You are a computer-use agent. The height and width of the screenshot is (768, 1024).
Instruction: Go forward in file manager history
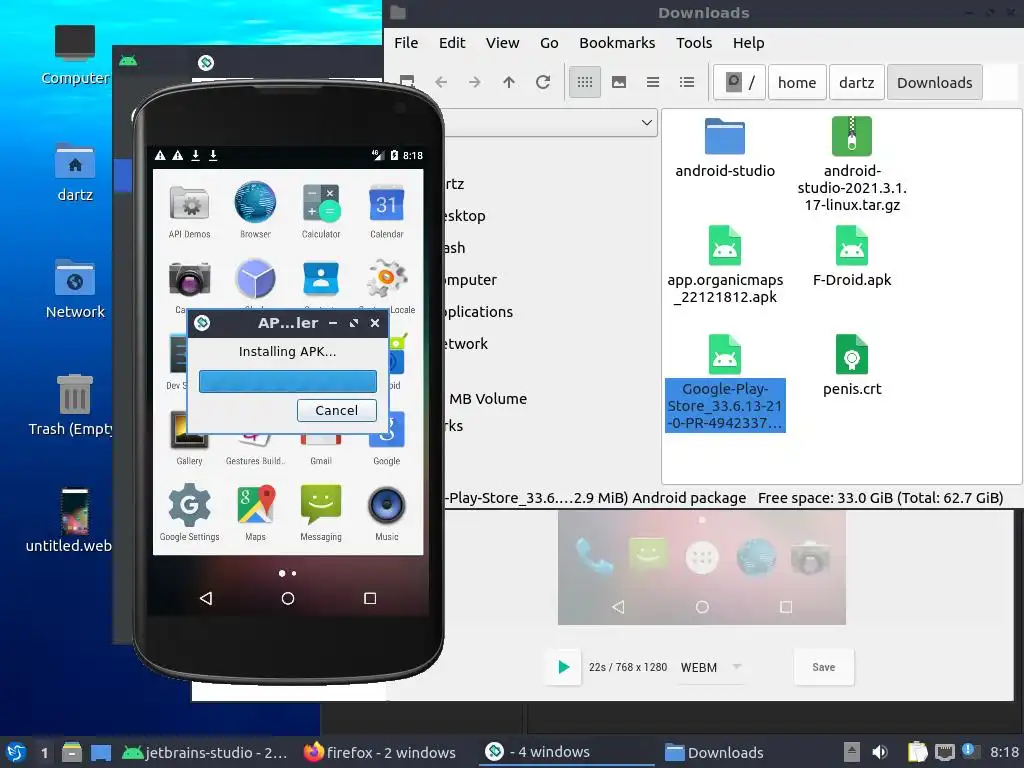point(475,82)
